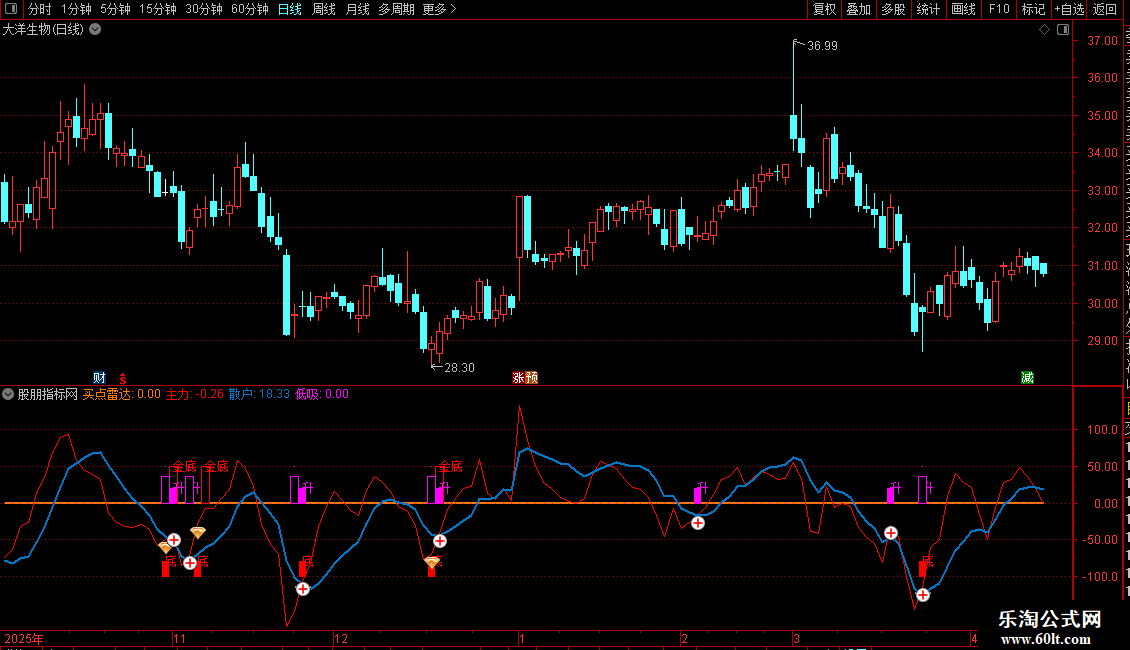Click the red S marker under chart

coord(123,378)
